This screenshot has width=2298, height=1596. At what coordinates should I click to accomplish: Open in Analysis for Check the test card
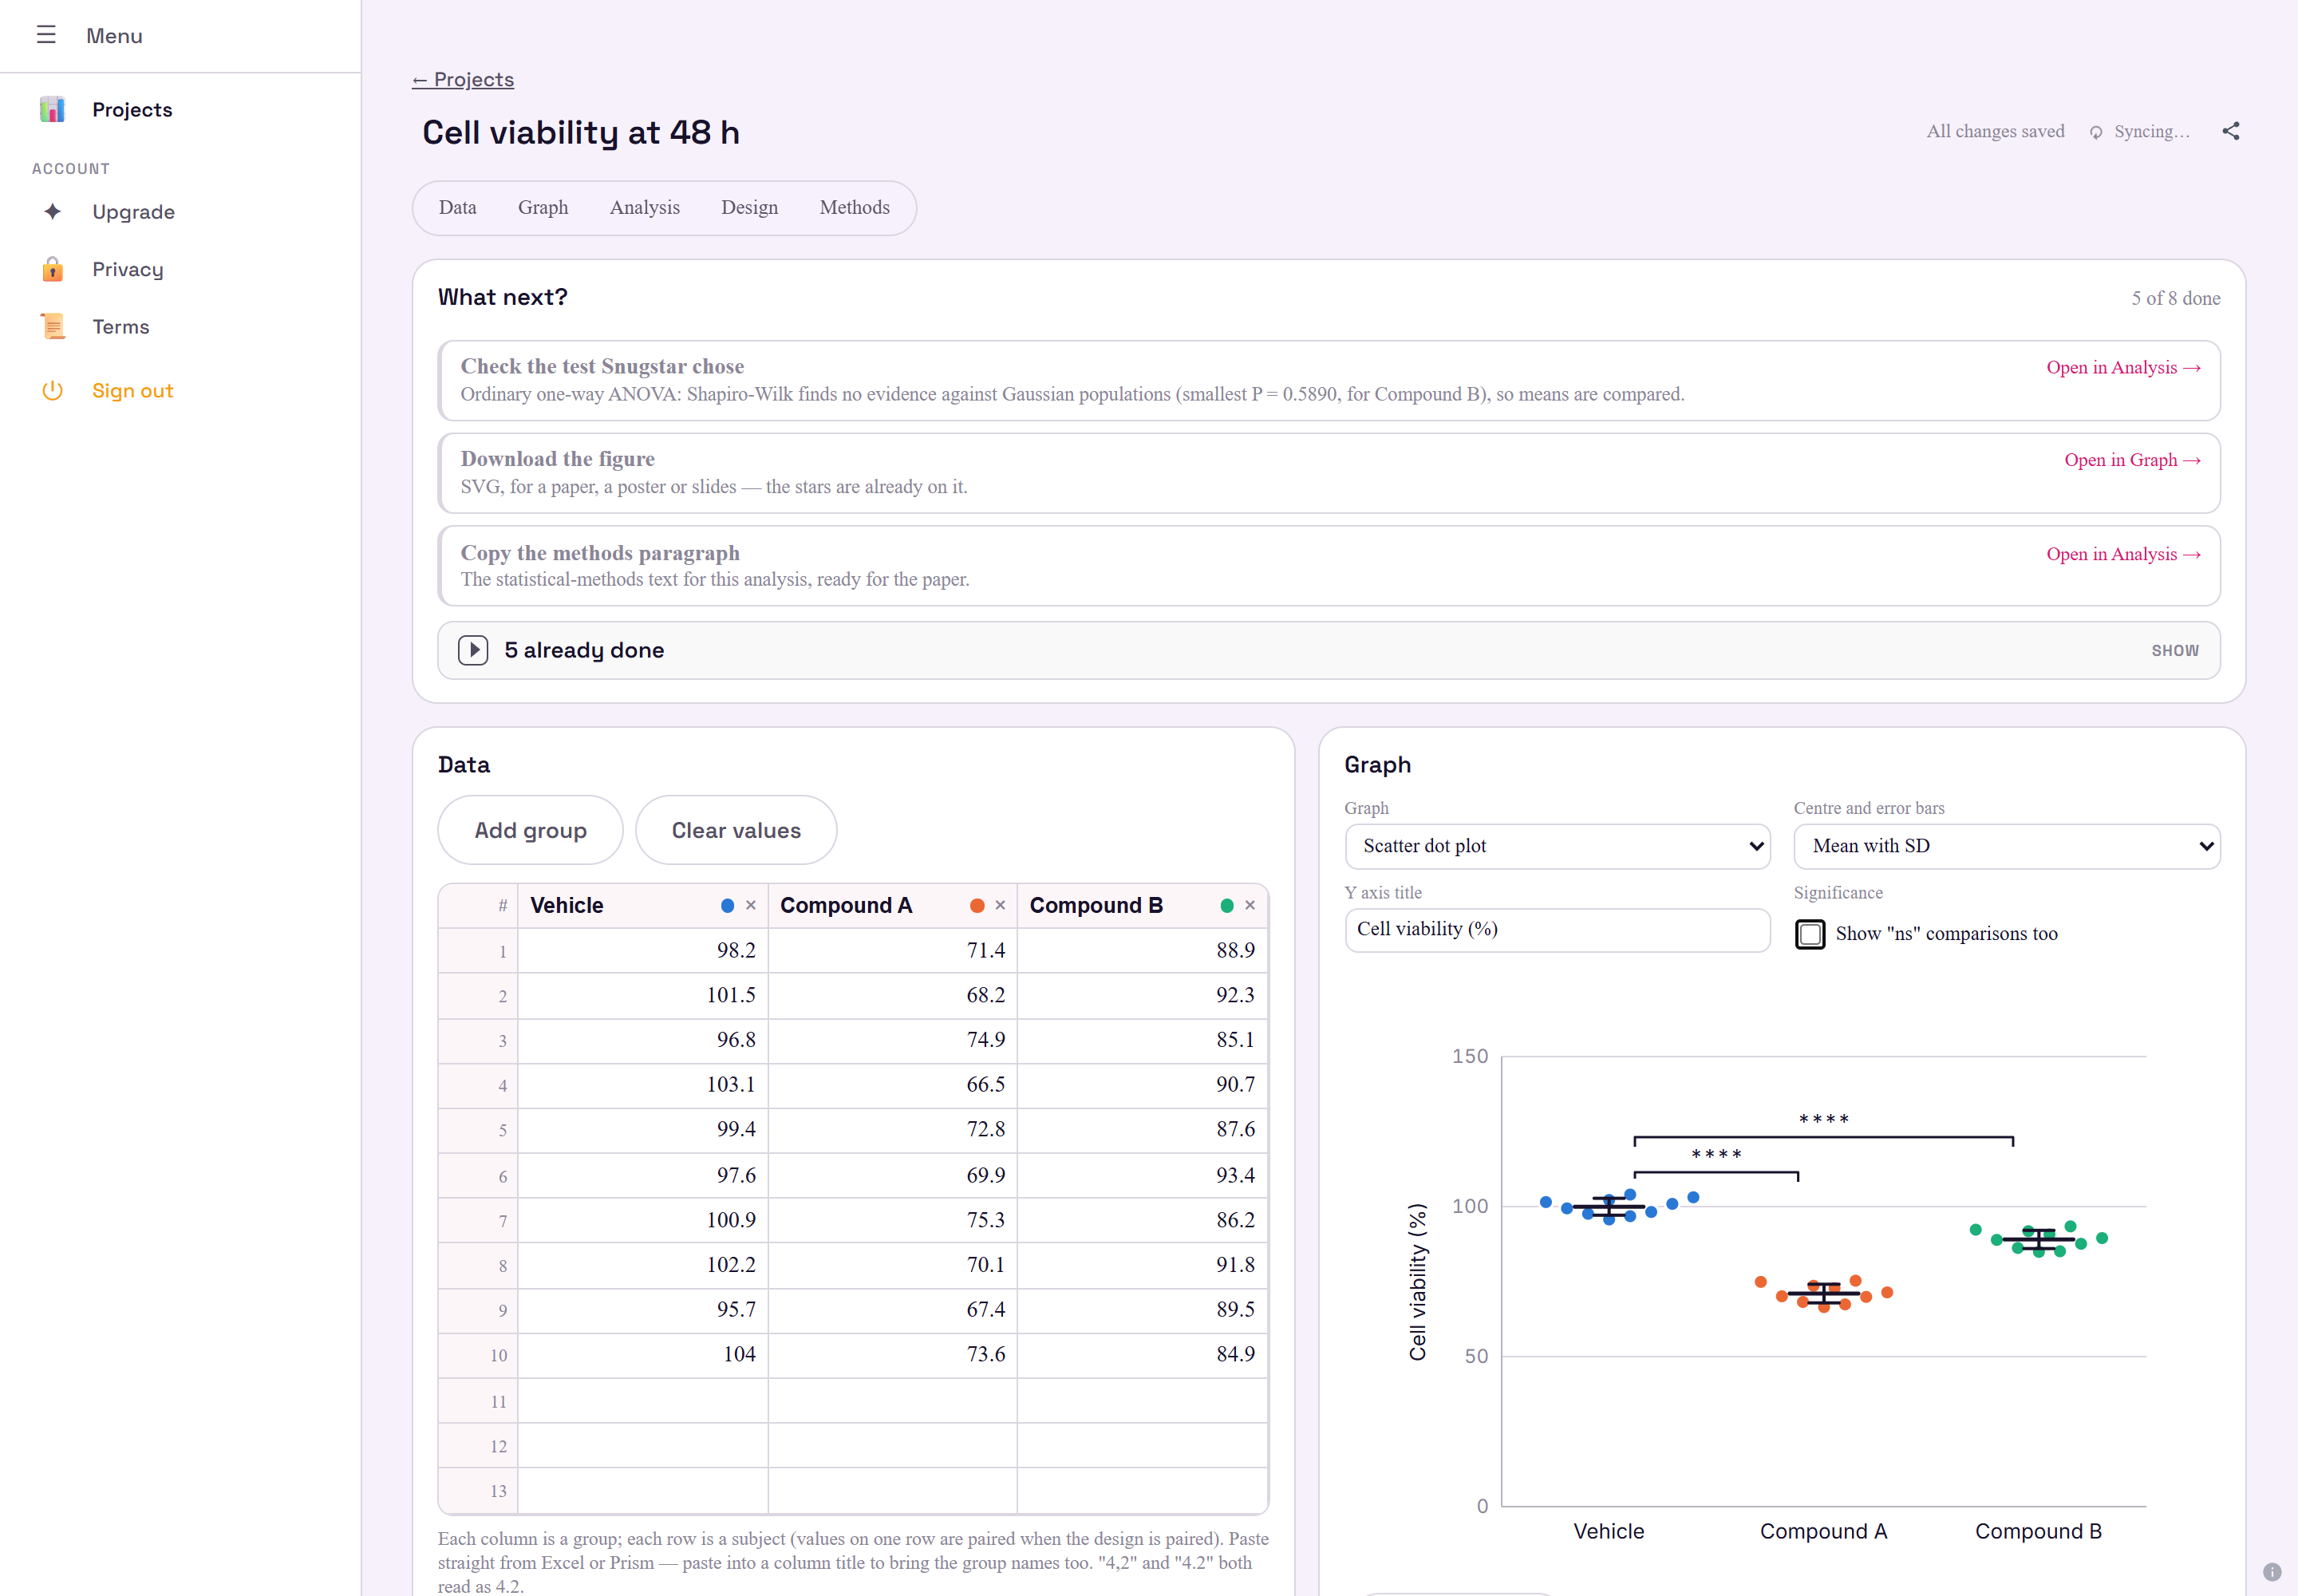click(2123, 367)
